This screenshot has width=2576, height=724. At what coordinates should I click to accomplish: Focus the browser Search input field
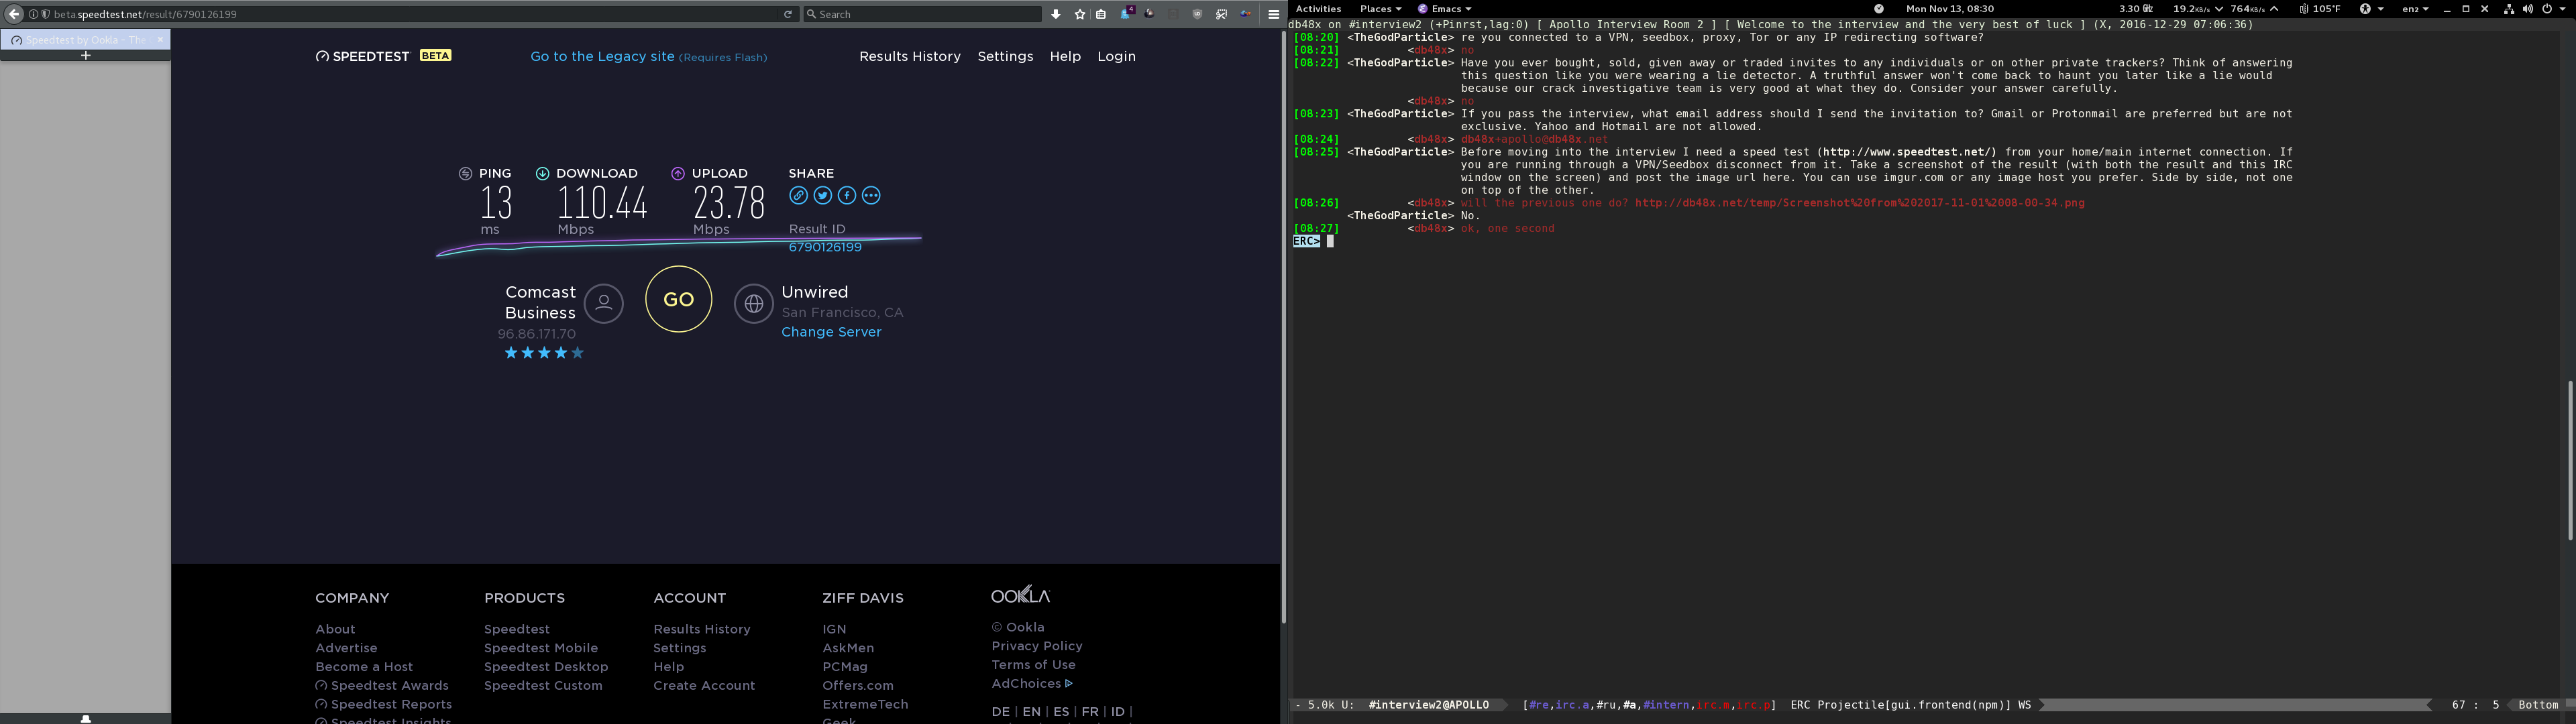[x=922, y=14]
